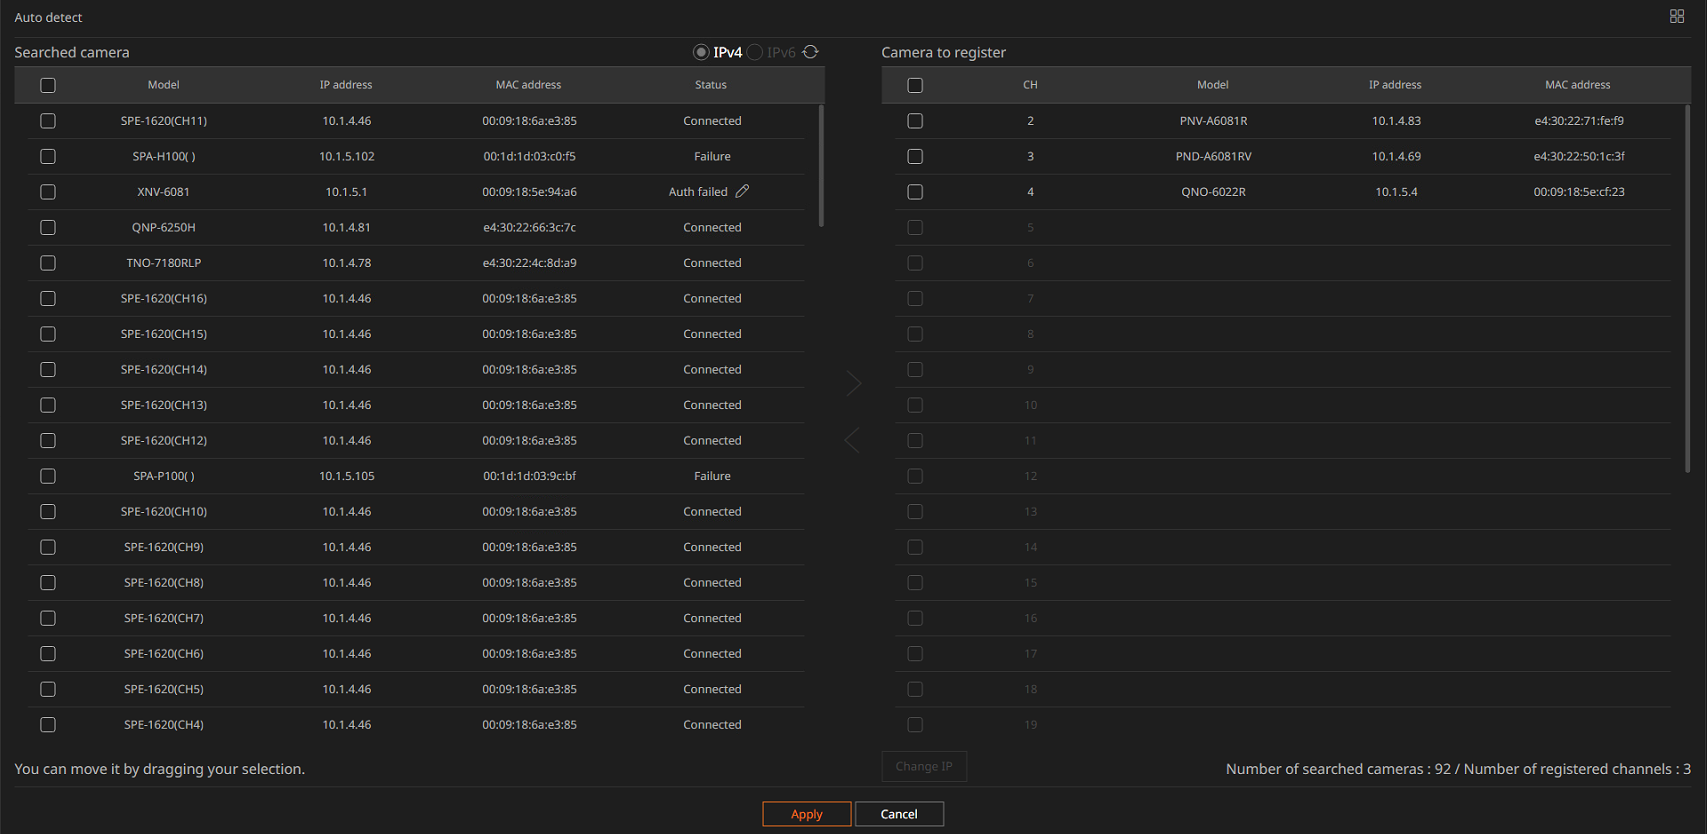Screen dimensions: 1707x834
Task: Click the Apply button
Action: tap(807, 814)
